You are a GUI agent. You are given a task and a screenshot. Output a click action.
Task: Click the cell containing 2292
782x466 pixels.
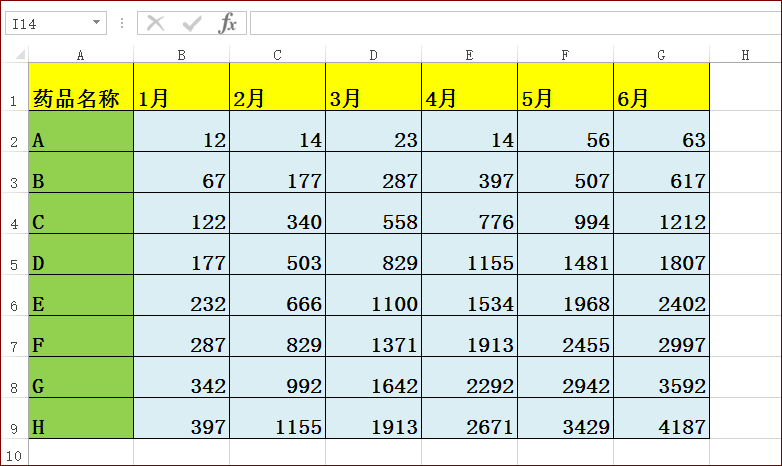(x=469, y=377)
